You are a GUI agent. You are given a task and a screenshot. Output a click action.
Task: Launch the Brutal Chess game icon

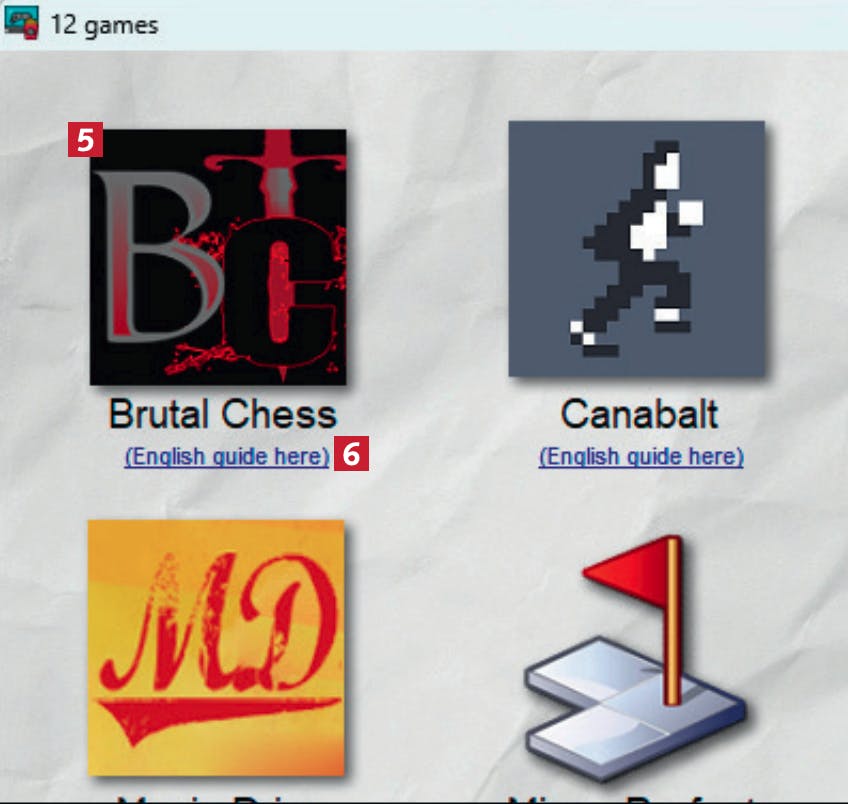point(218,257)
